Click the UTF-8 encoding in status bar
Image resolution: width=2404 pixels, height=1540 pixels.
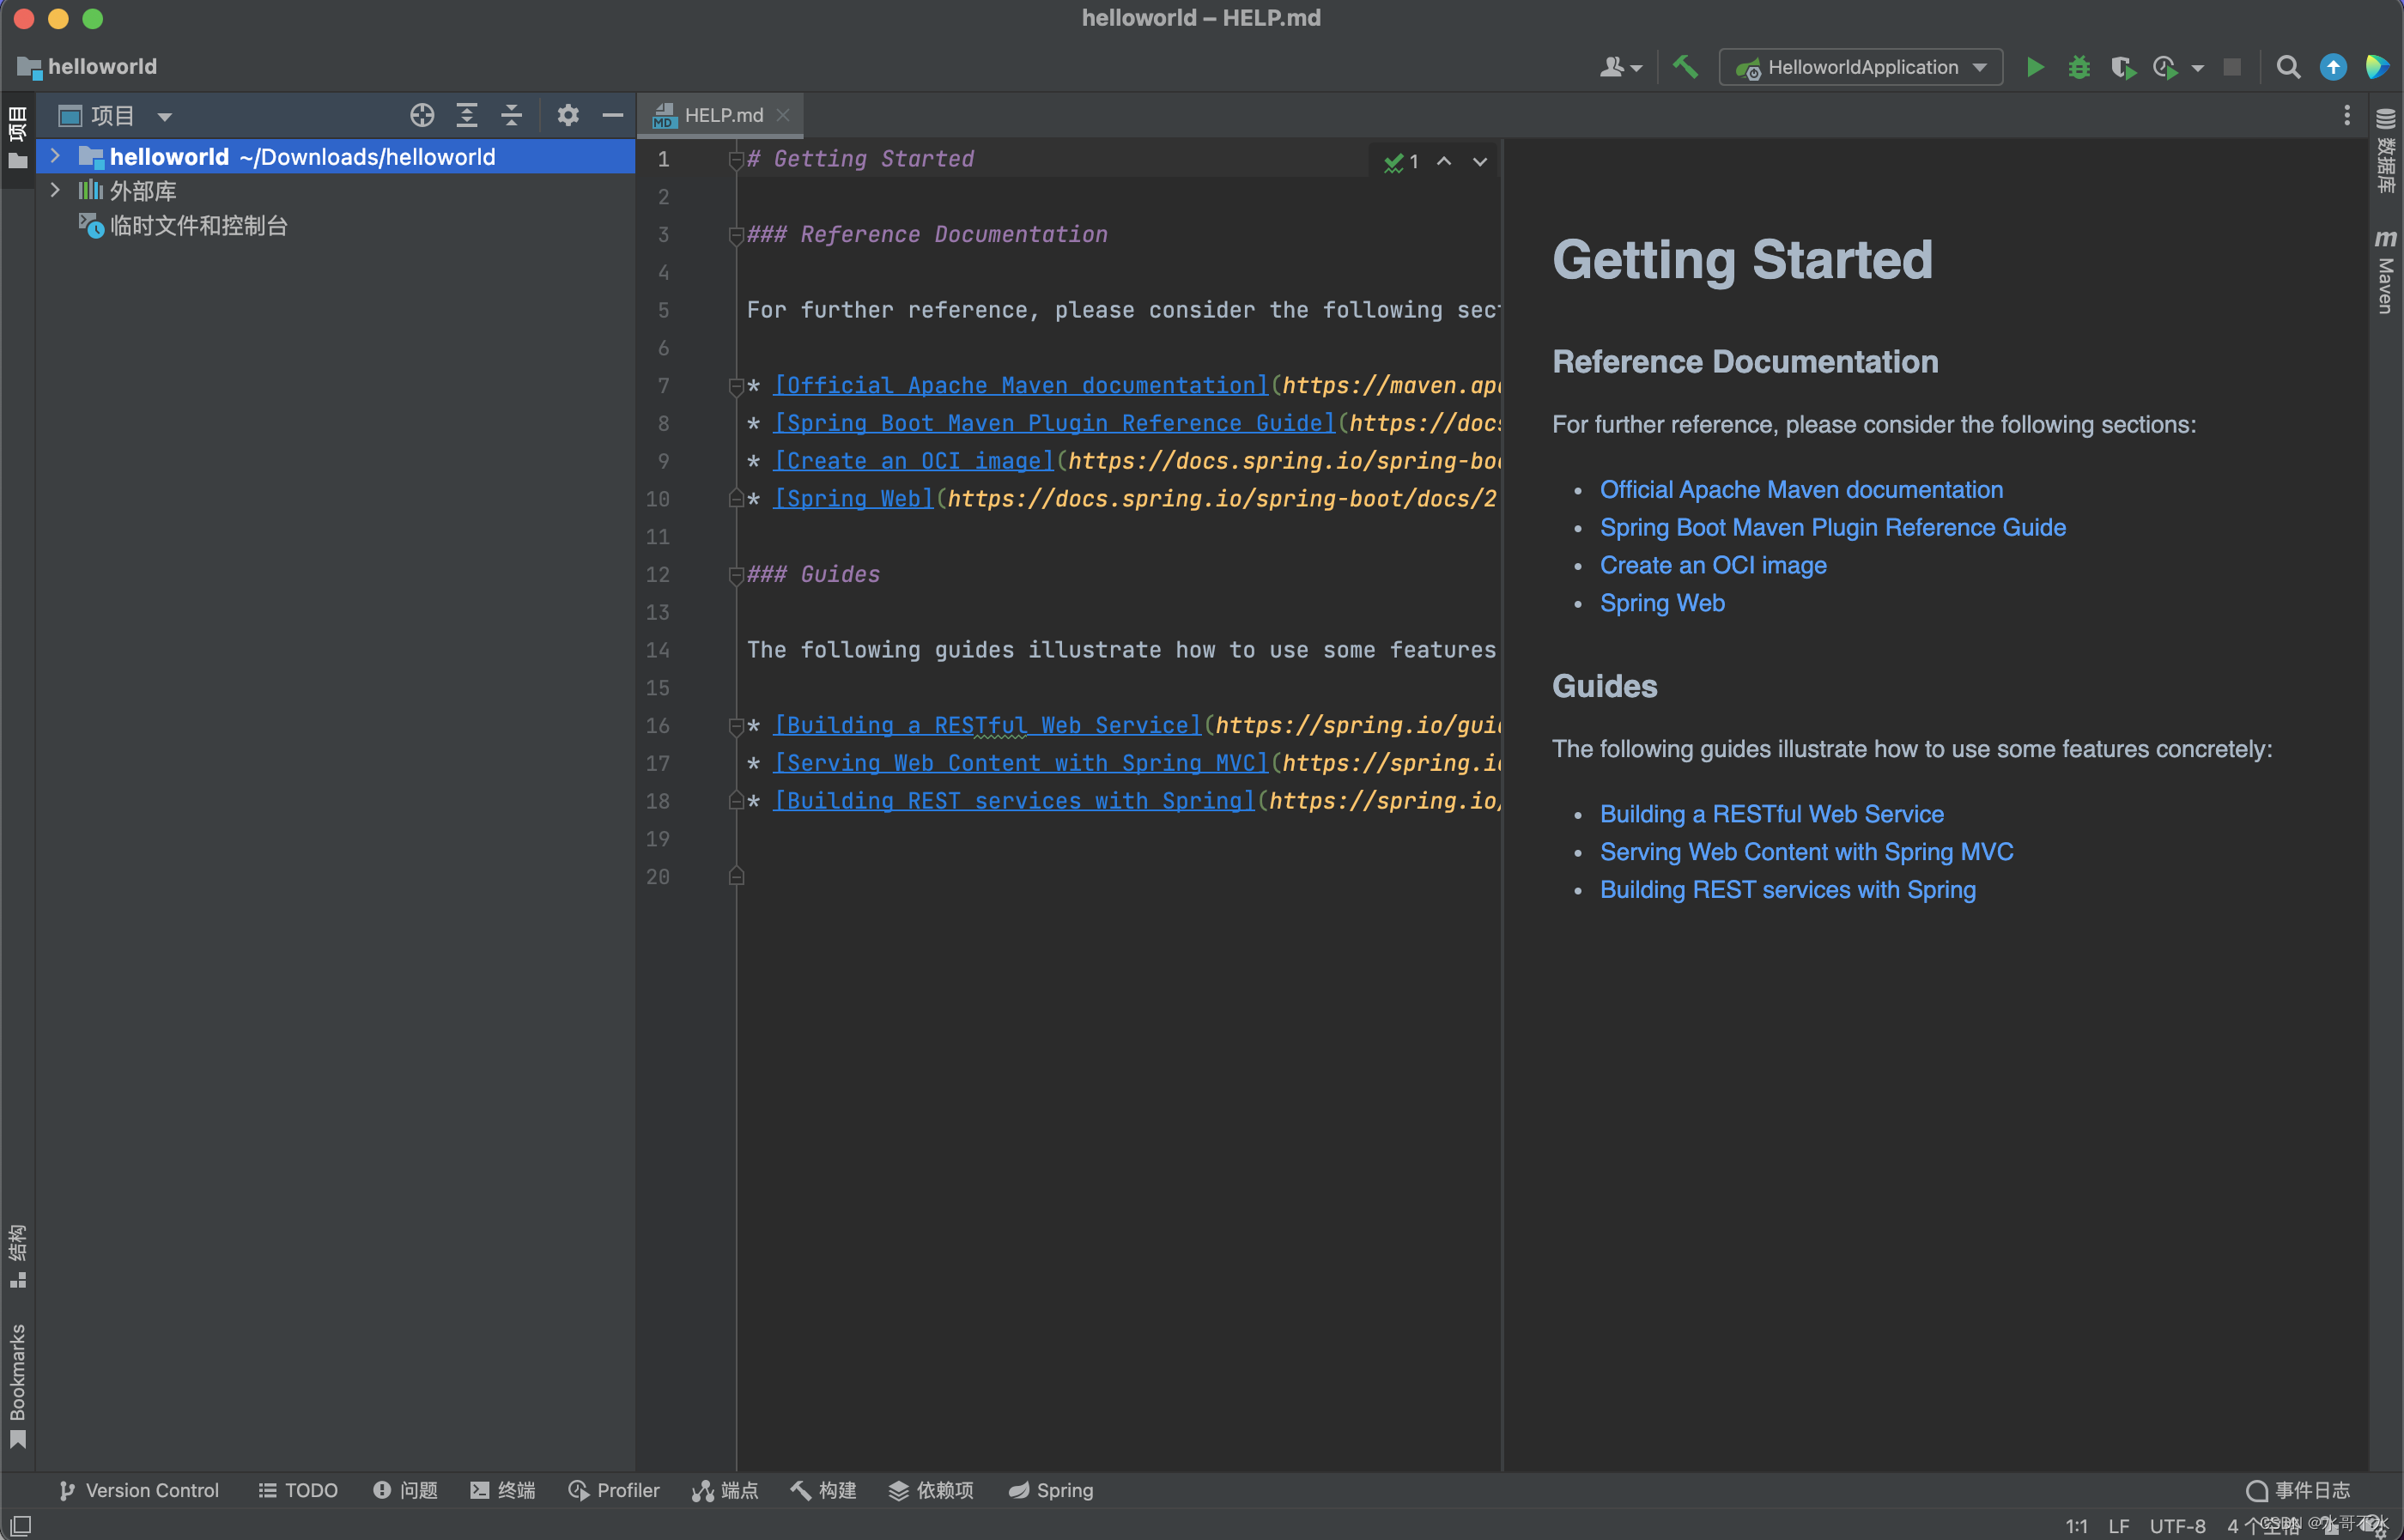click(x=2177, y=1526)
